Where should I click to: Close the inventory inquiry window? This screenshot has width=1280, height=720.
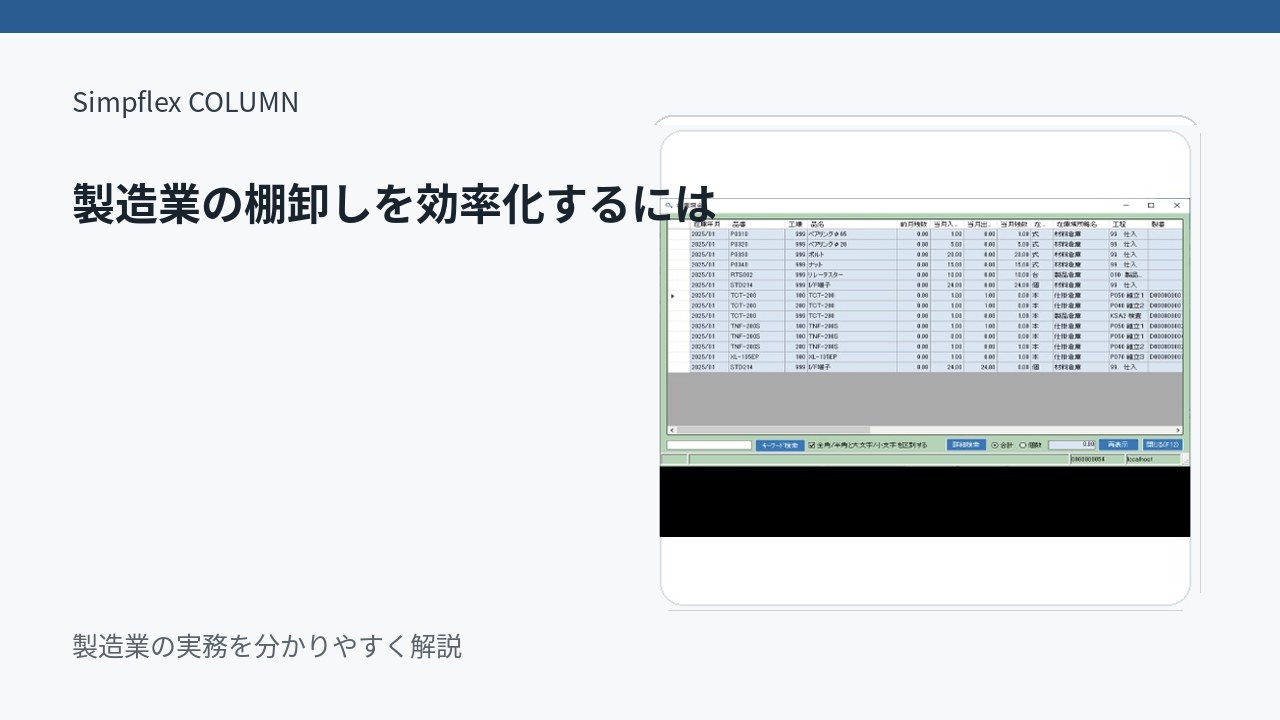click(x=1177, y=205)
